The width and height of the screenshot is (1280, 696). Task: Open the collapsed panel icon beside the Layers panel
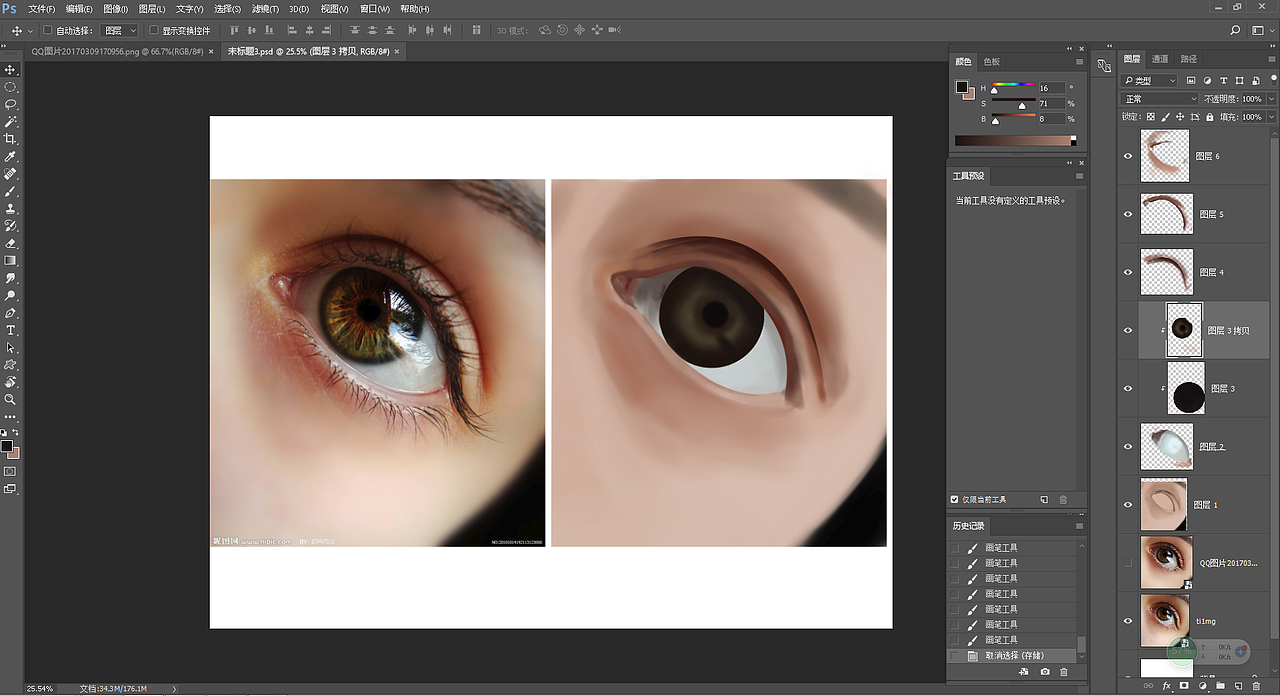click(x=1103, y=66)
